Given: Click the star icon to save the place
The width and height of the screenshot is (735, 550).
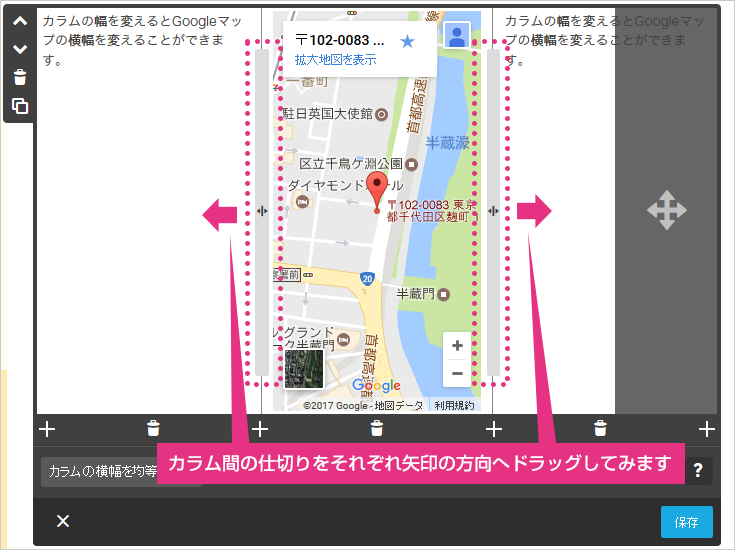Looking at the screenshot, I should 407,41.
